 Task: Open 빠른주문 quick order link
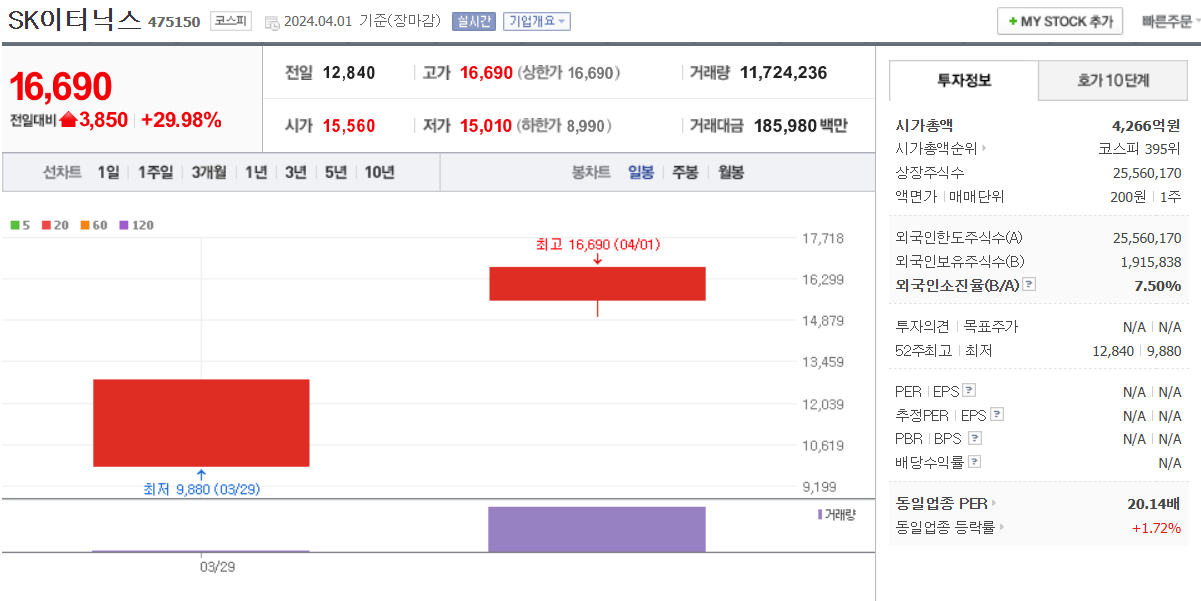coord(1169,21)
